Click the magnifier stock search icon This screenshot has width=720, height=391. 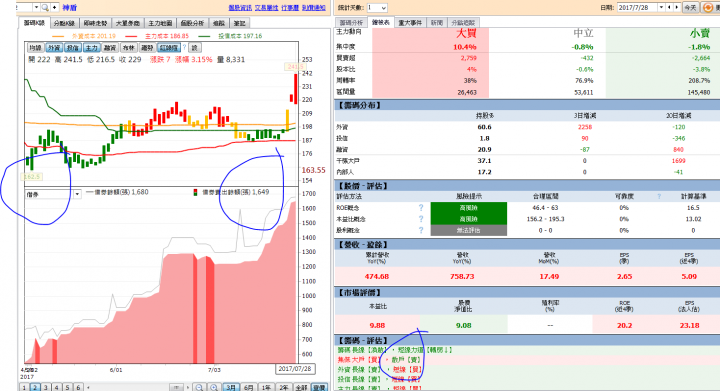tap(45, 7)
